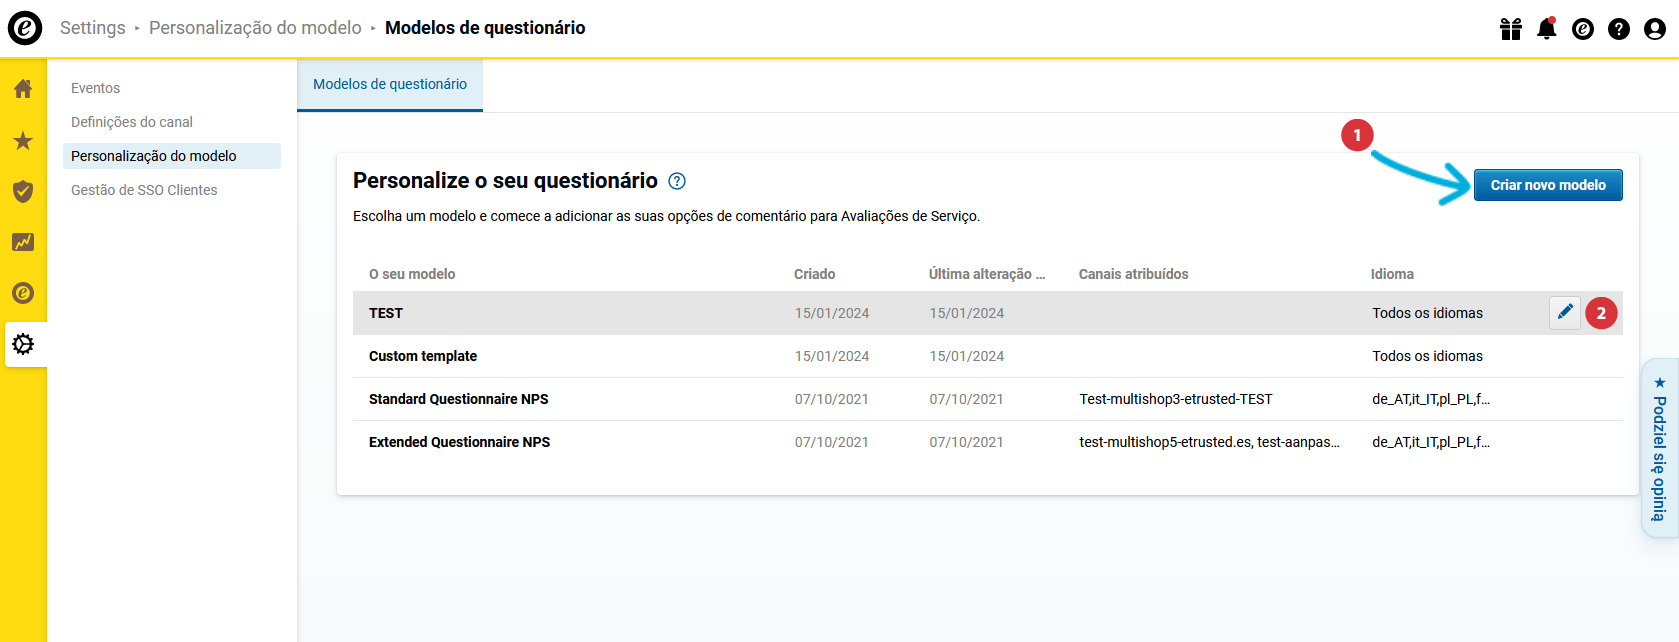
Task: Open the Podziel się opinią feedback tab
Action: pos(1659,449)
